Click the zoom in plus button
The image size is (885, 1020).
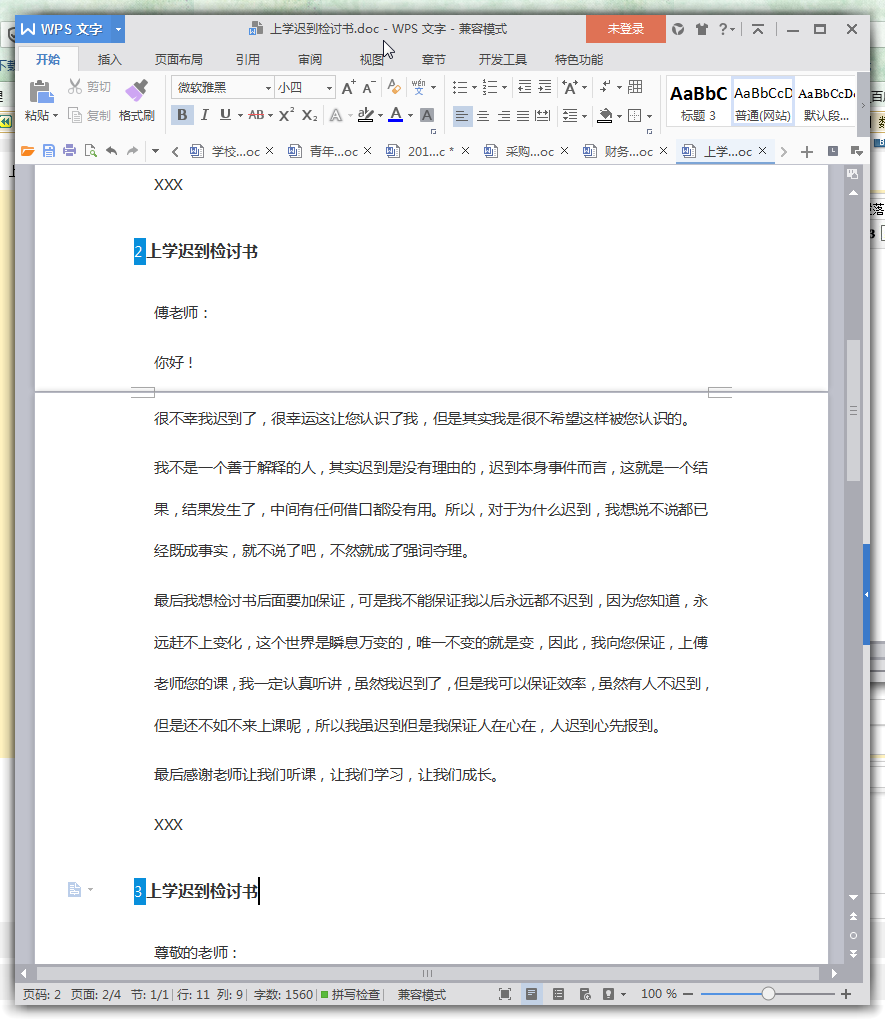846,994
